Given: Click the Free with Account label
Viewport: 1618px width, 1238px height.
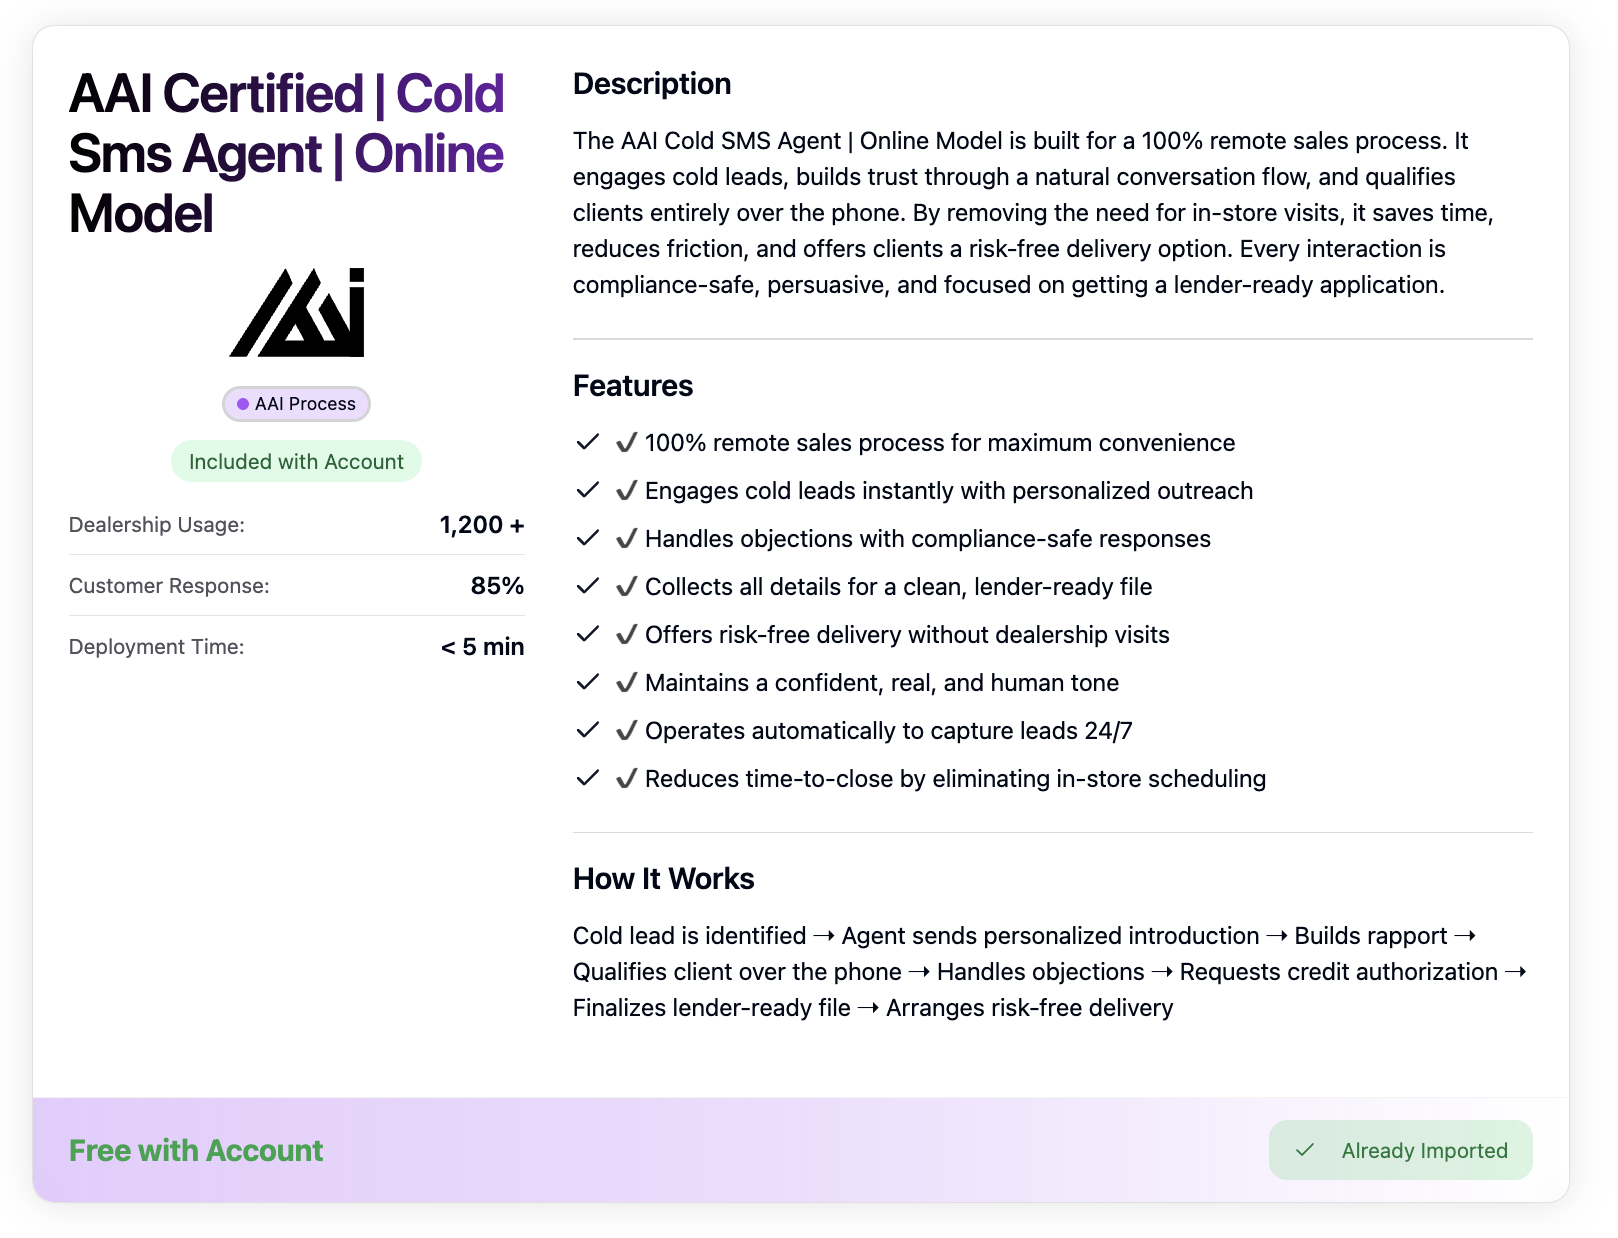Looking at the screenshot, I should [196, 1151].
